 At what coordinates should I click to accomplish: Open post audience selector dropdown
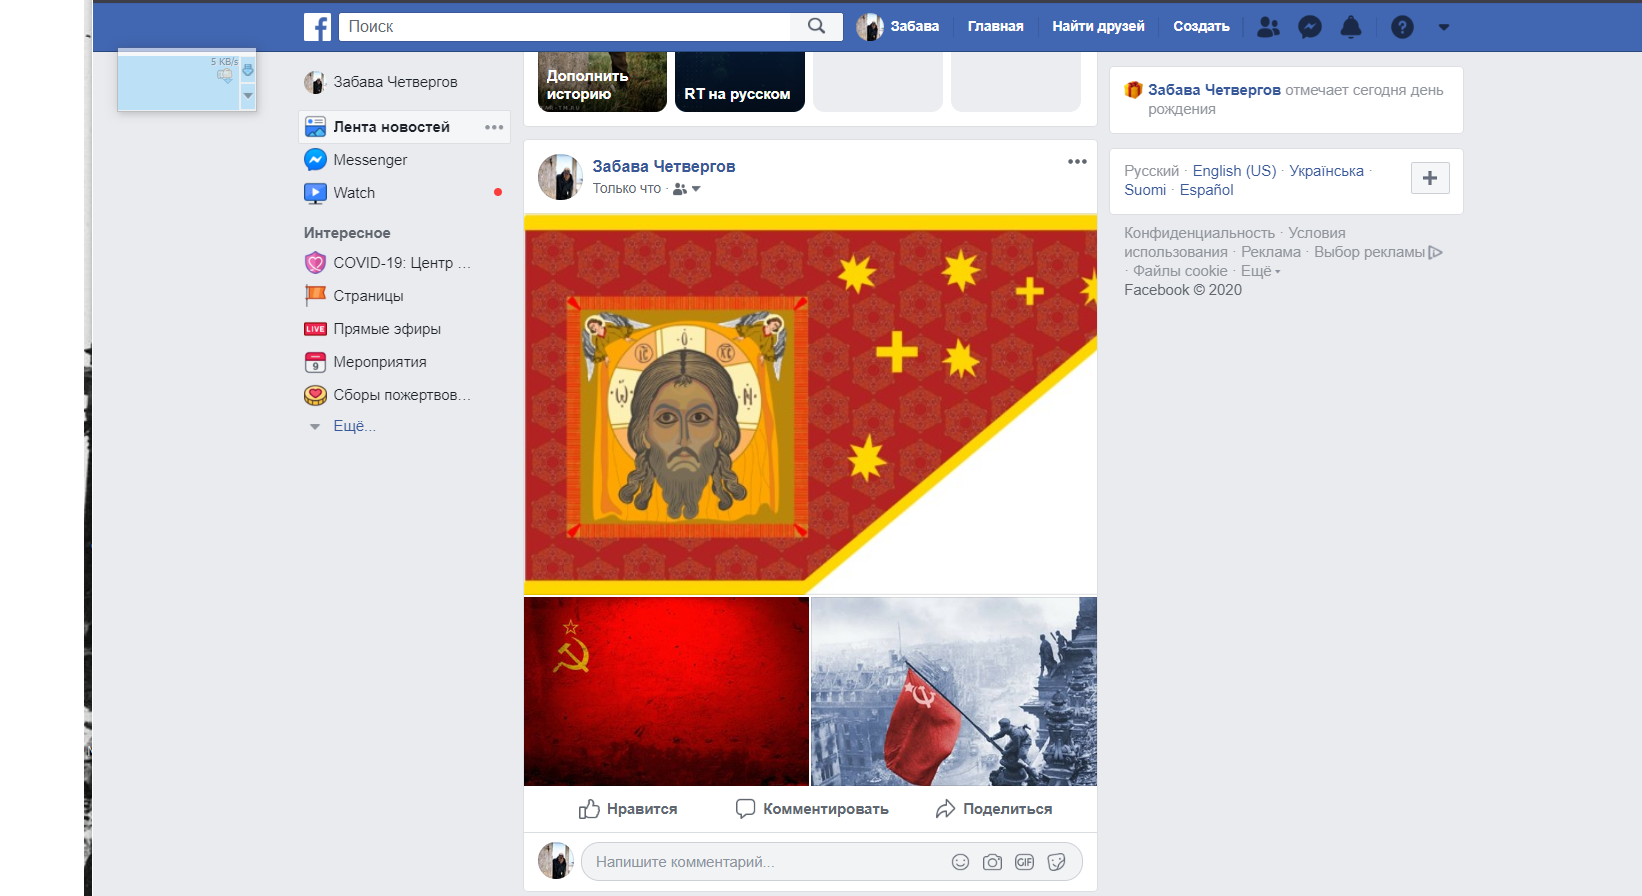687,189
